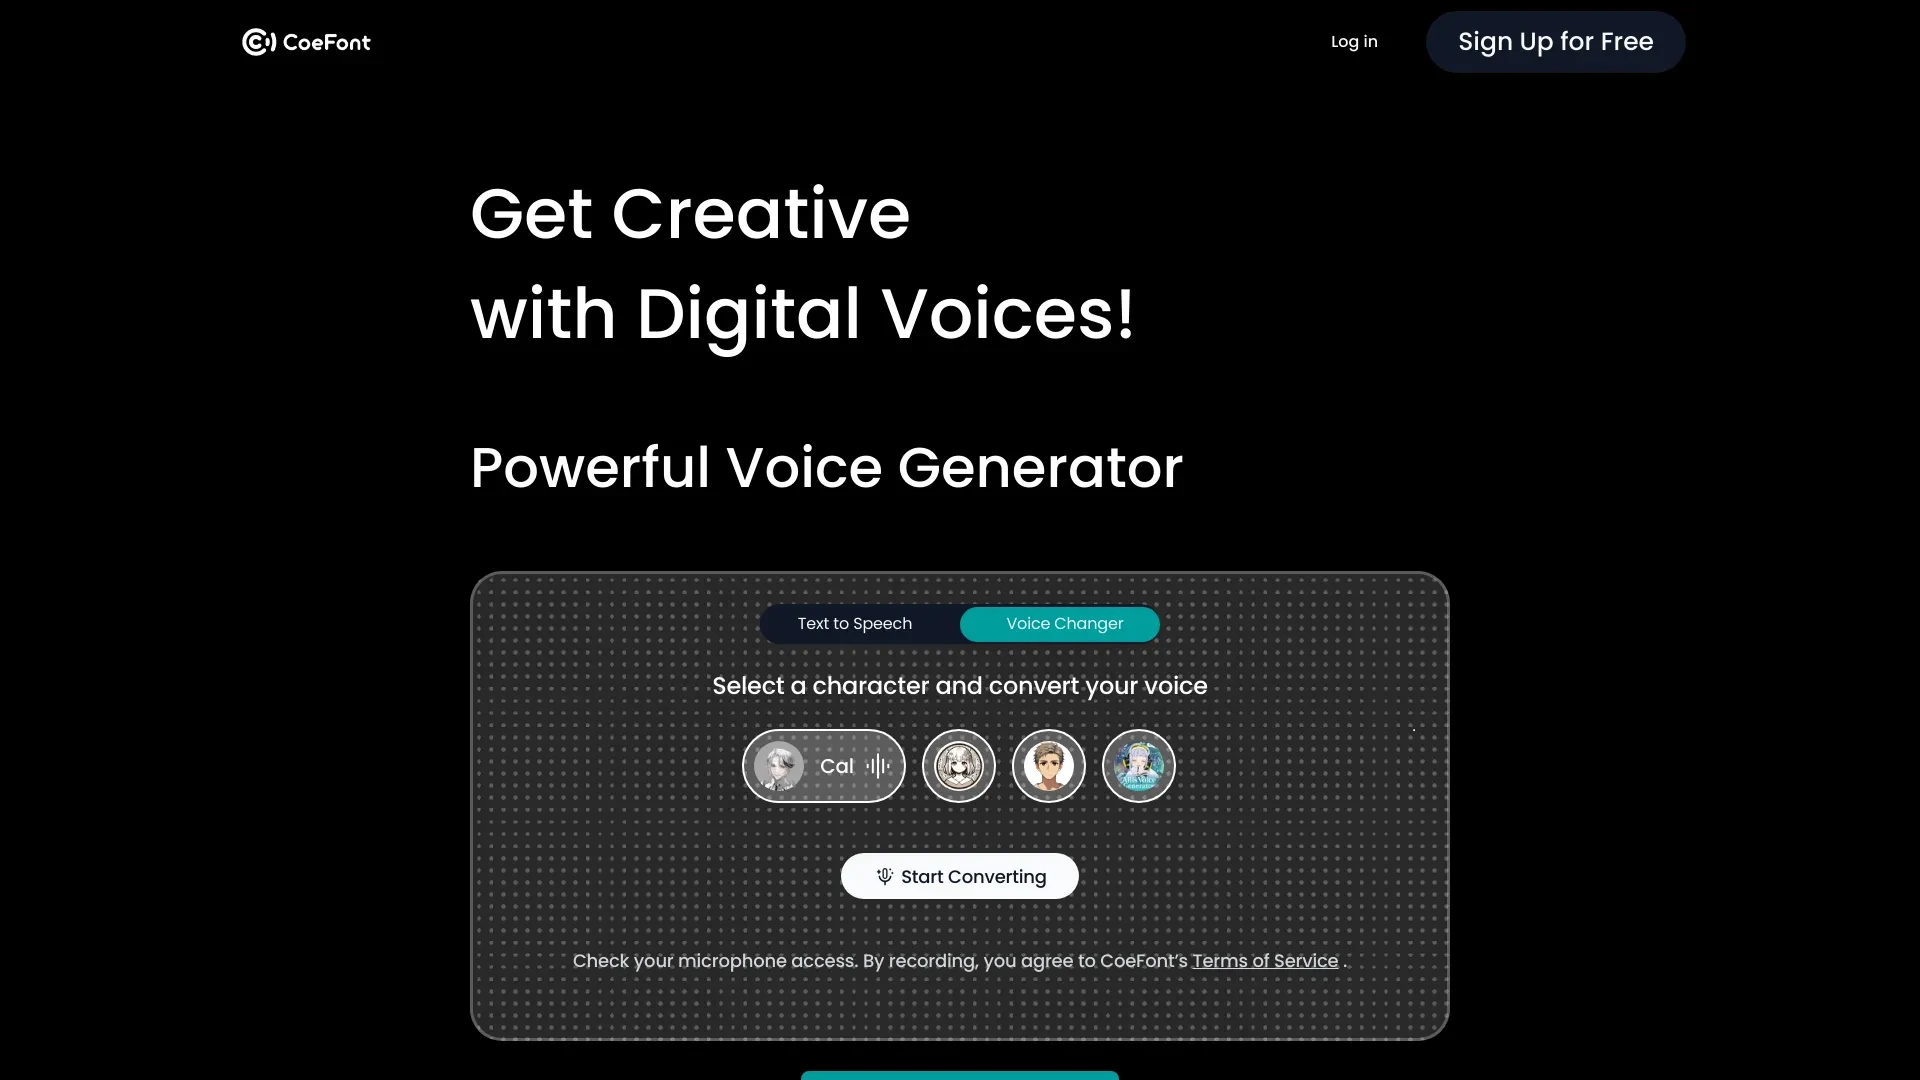Select character thumbnail at position four
This screenshot has width=1920, height=1080.
pos(1138,765)
